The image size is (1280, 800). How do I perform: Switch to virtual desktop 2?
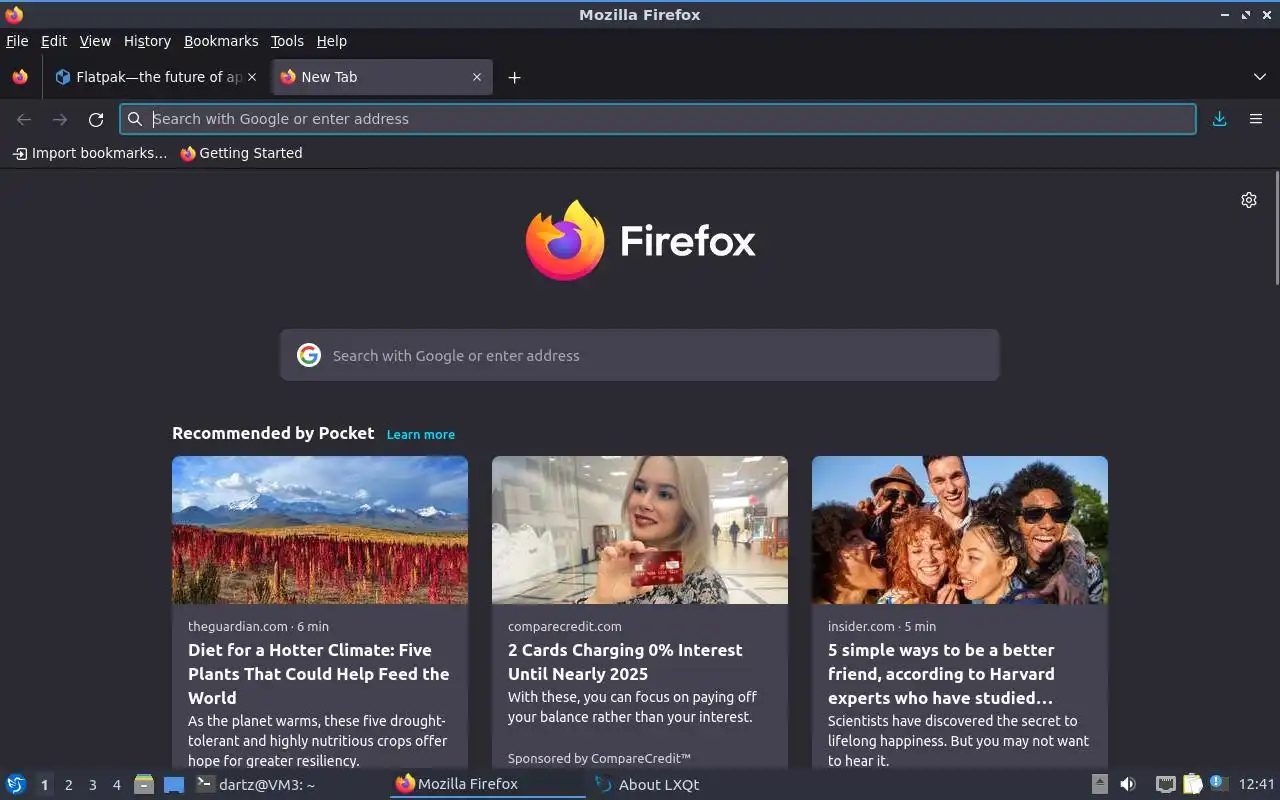[68, 785]
